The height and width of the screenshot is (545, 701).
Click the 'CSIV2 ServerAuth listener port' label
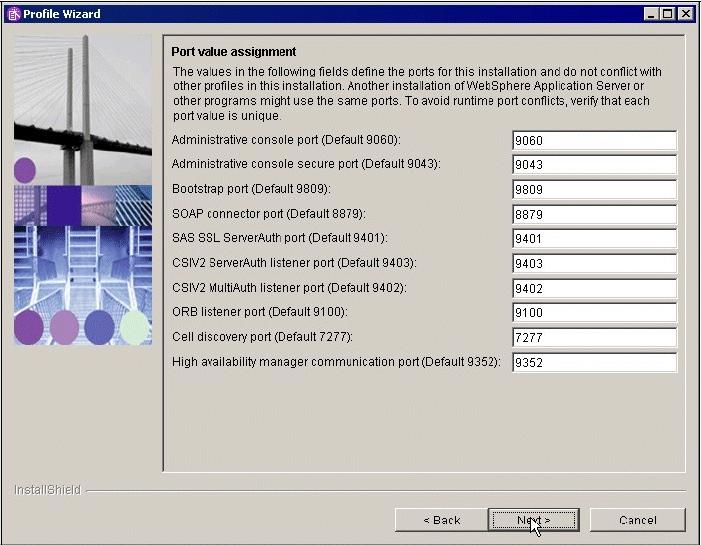pyautogui.click(x=294, y=263)
